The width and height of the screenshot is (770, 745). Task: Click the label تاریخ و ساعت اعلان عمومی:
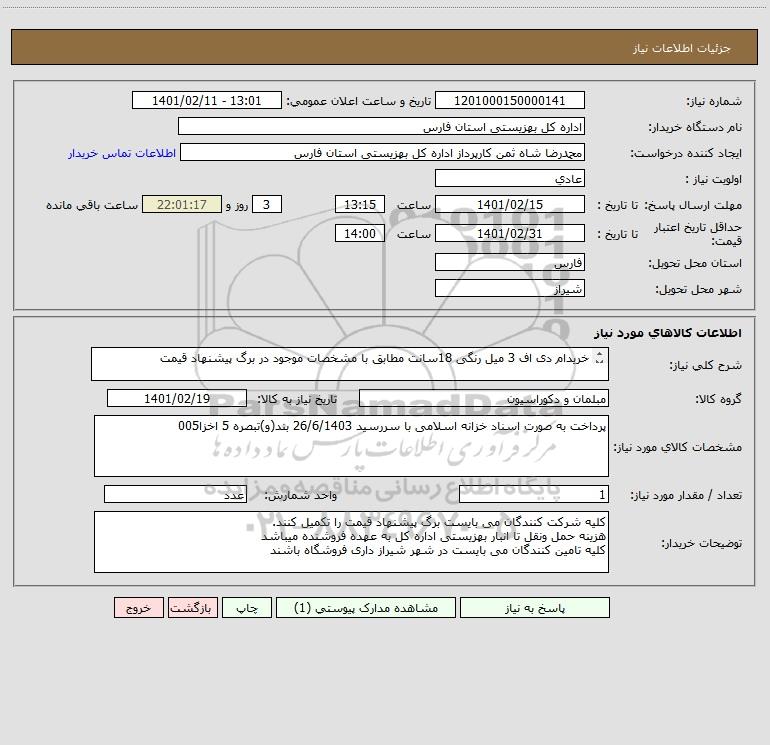click(359, 102)
